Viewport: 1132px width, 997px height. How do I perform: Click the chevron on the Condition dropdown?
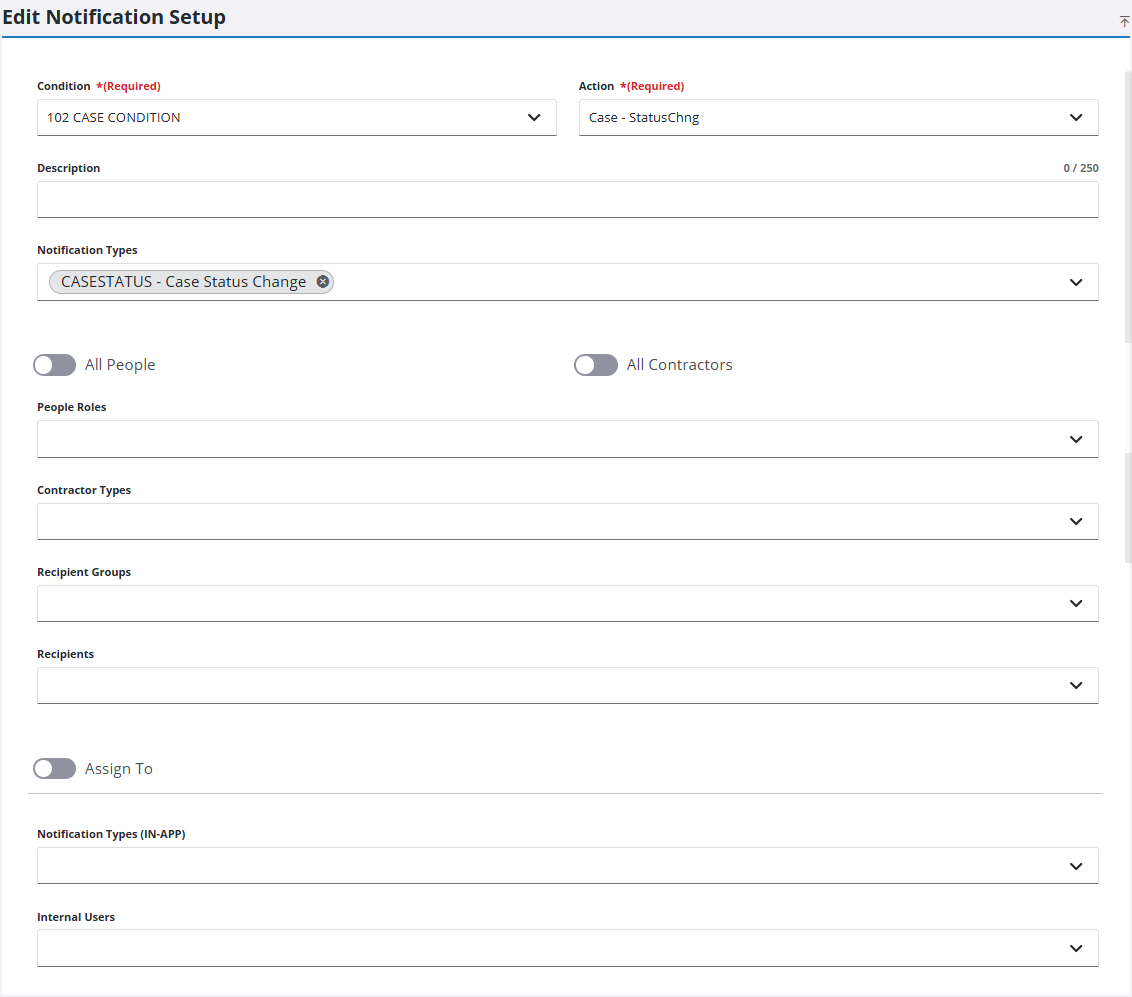click(x=535, y=117)
